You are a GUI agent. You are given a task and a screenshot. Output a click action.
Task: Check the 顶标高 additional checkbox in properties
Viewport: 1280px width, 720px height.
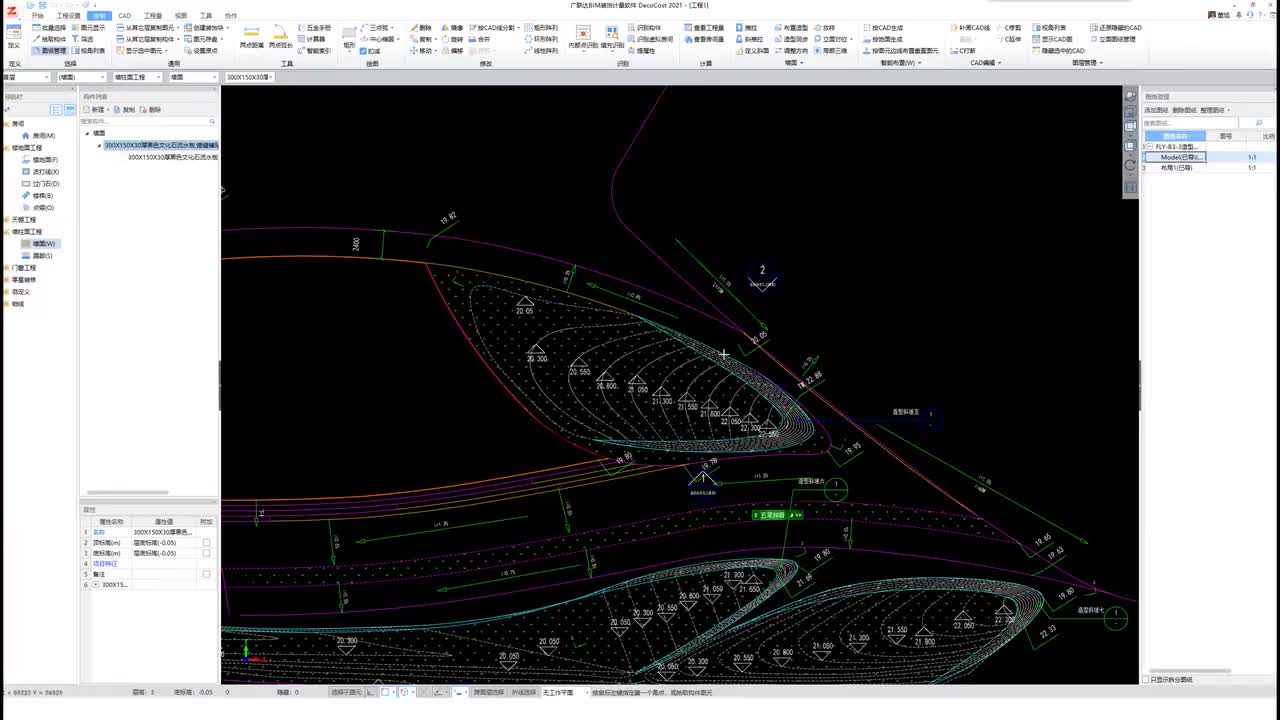pos(206,542)
